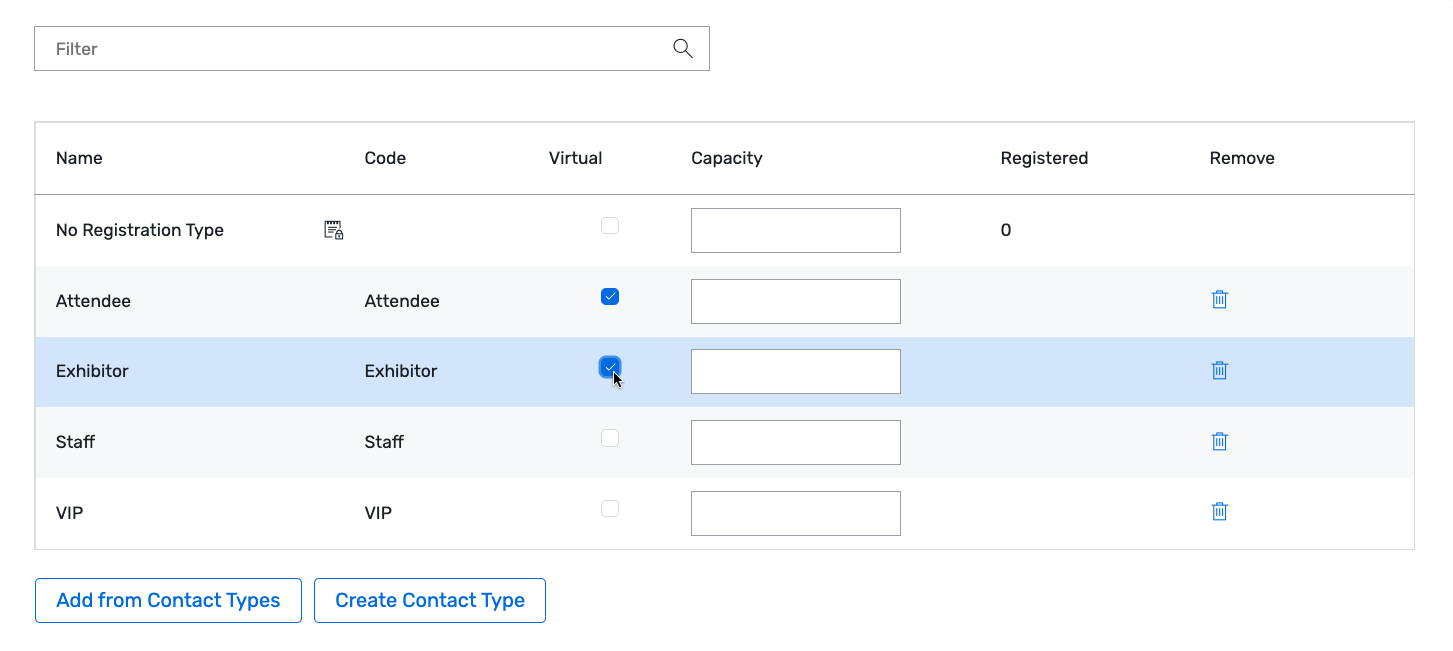Click the Capacity column header

click(727, 158)
